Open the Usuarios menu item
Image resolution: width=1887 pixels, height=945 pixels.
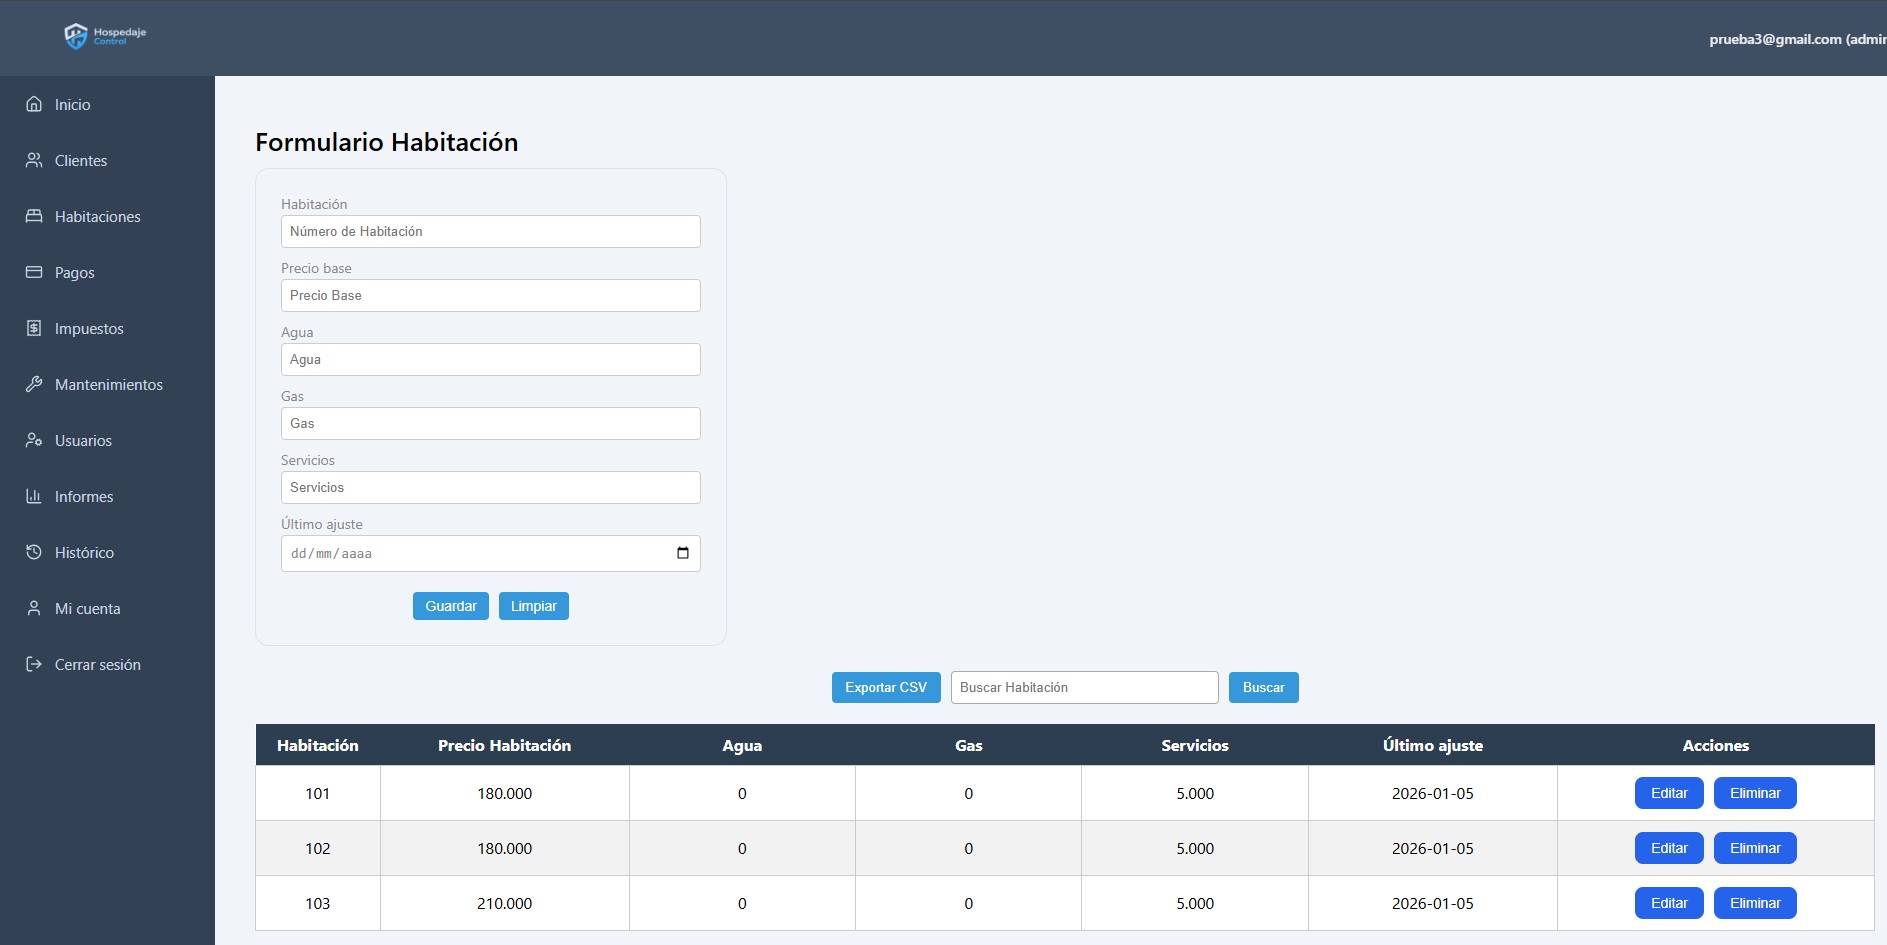[x=83, y=441]
